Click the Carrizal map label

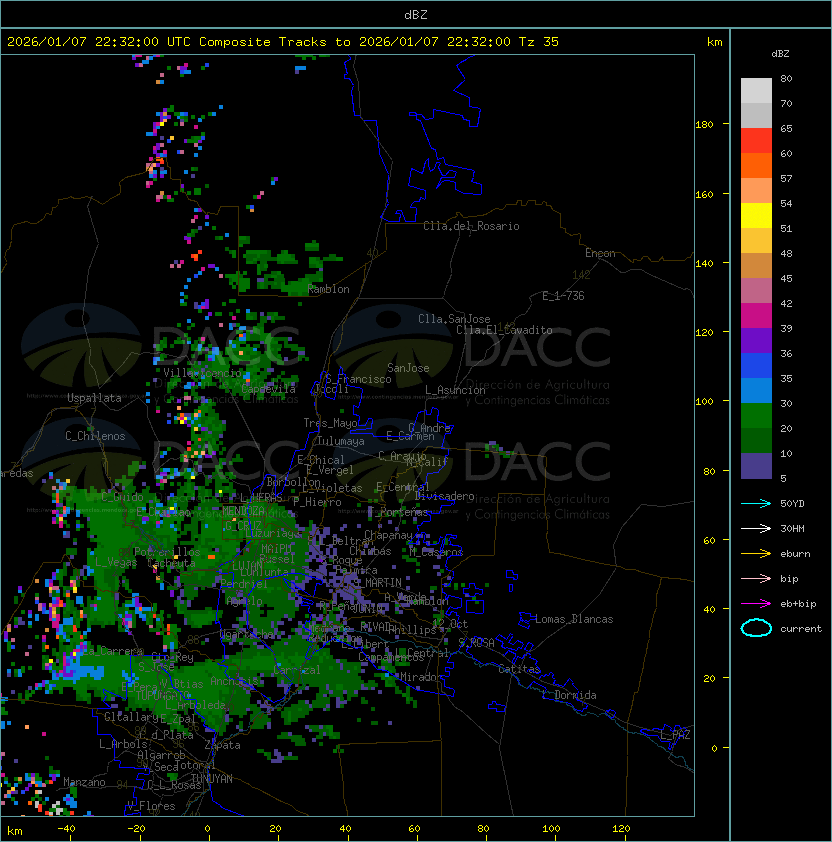pyautogui.click(x=296, y=670)
